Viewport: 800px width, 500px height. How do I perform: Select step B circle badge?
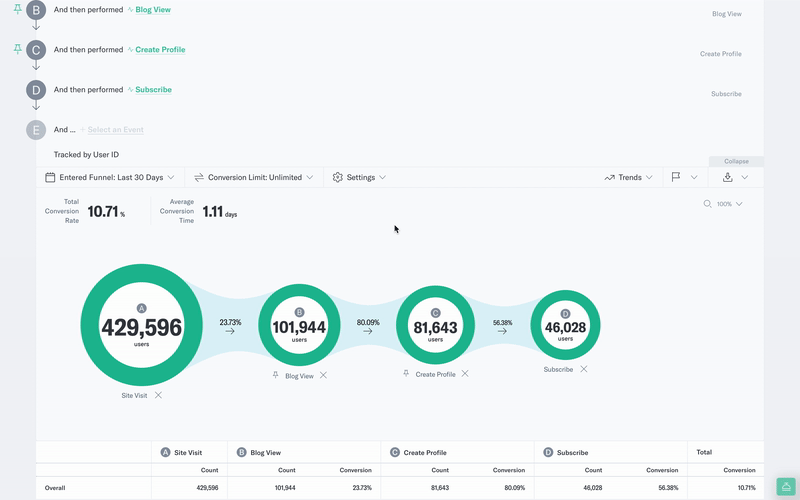point(36,10)
